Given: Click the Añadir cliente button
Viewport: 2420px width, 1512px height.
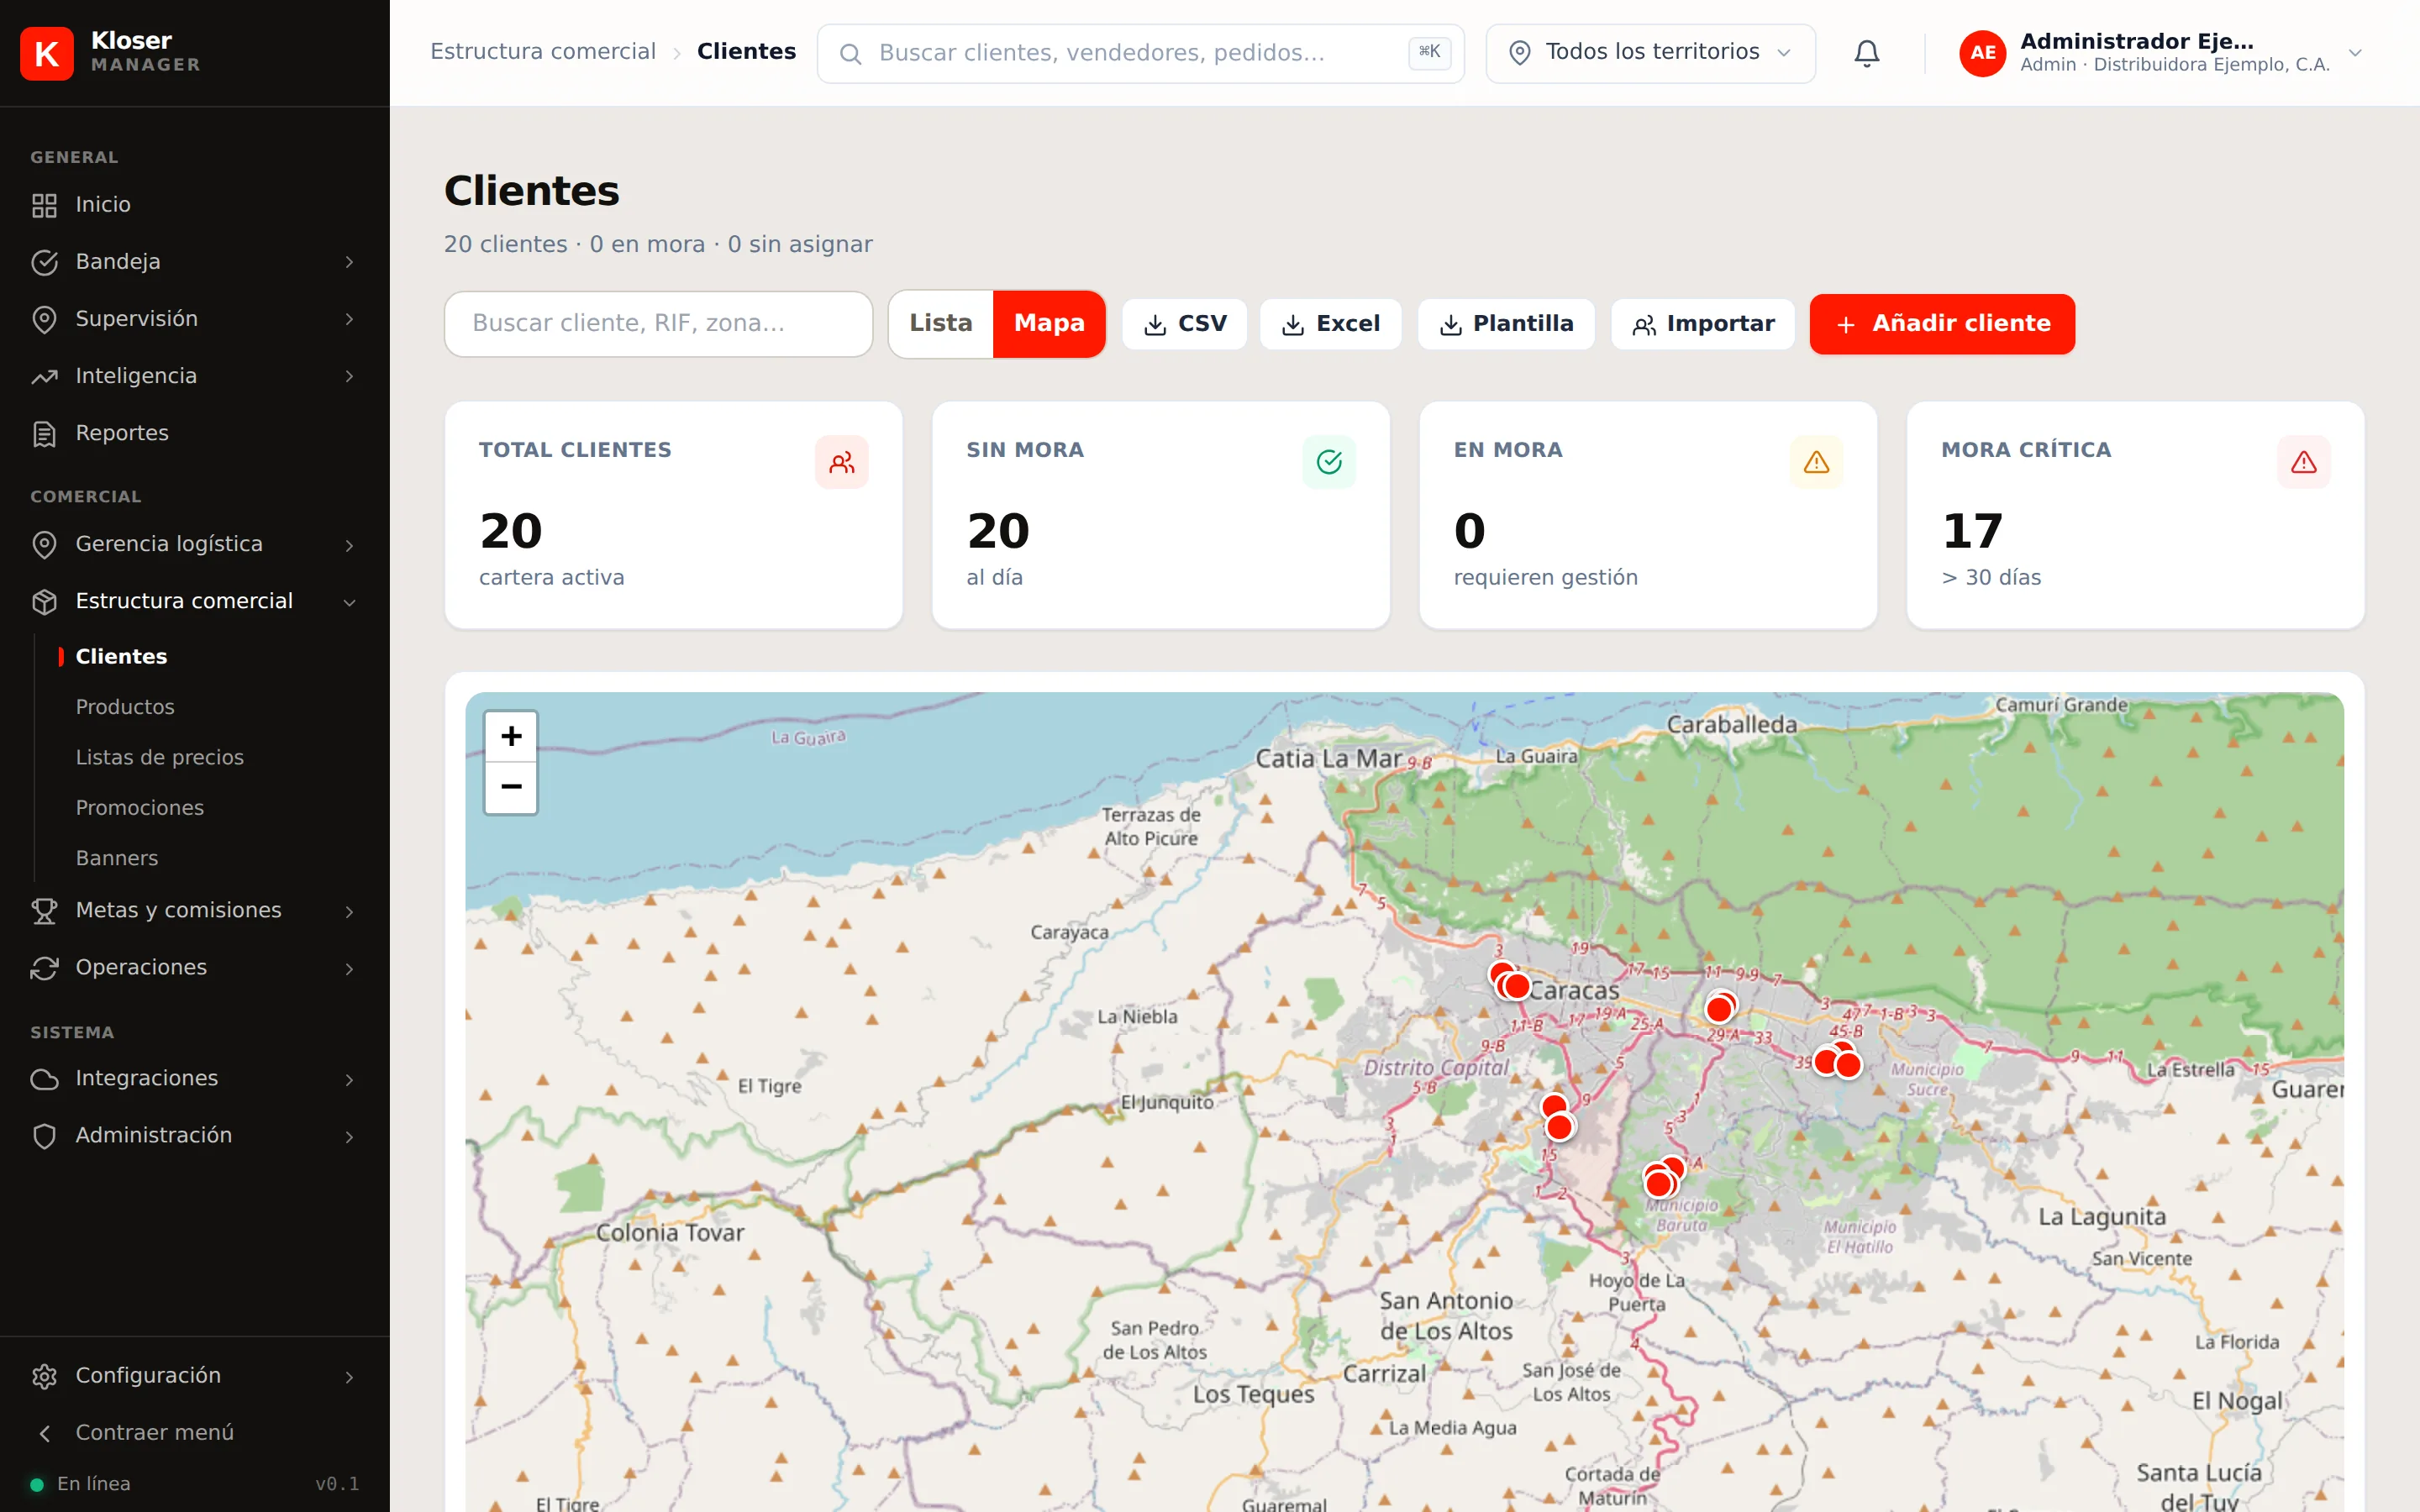Looking at the screenshot, I should (x=1942, y=324).
